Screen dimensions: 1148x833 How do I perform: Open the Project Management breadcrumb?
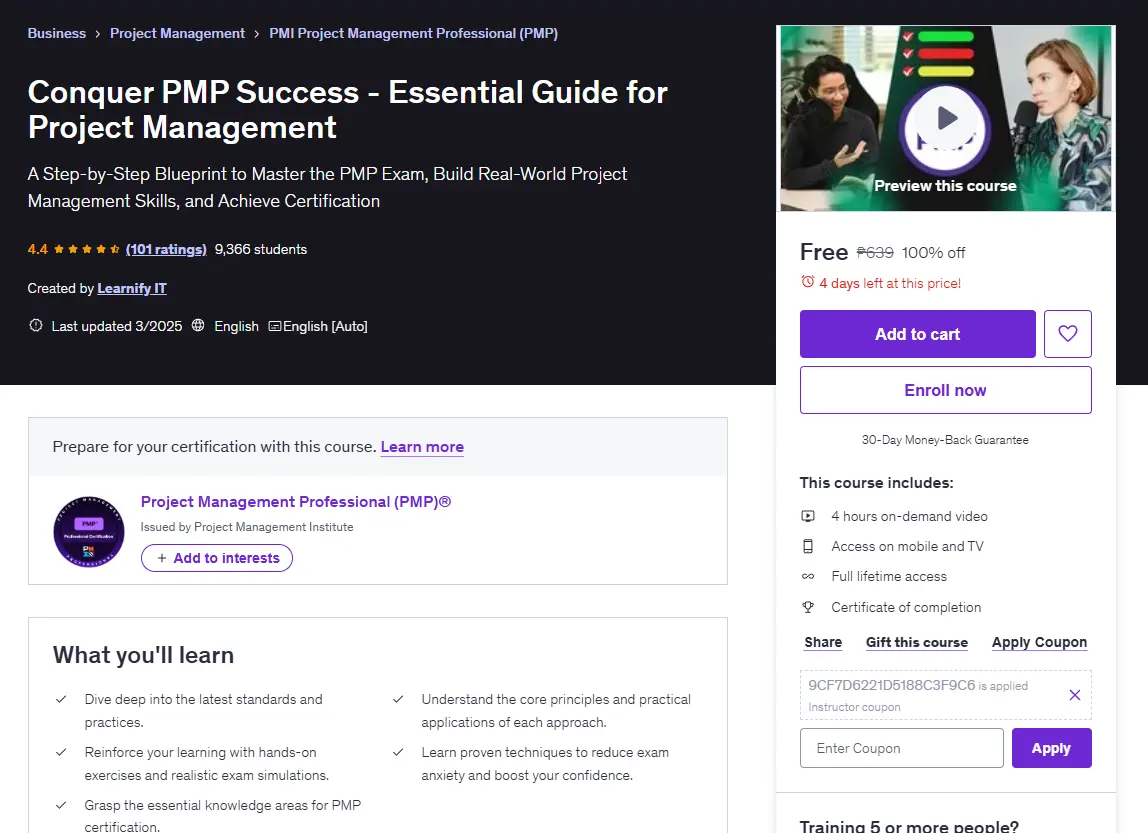coord(177,33)
